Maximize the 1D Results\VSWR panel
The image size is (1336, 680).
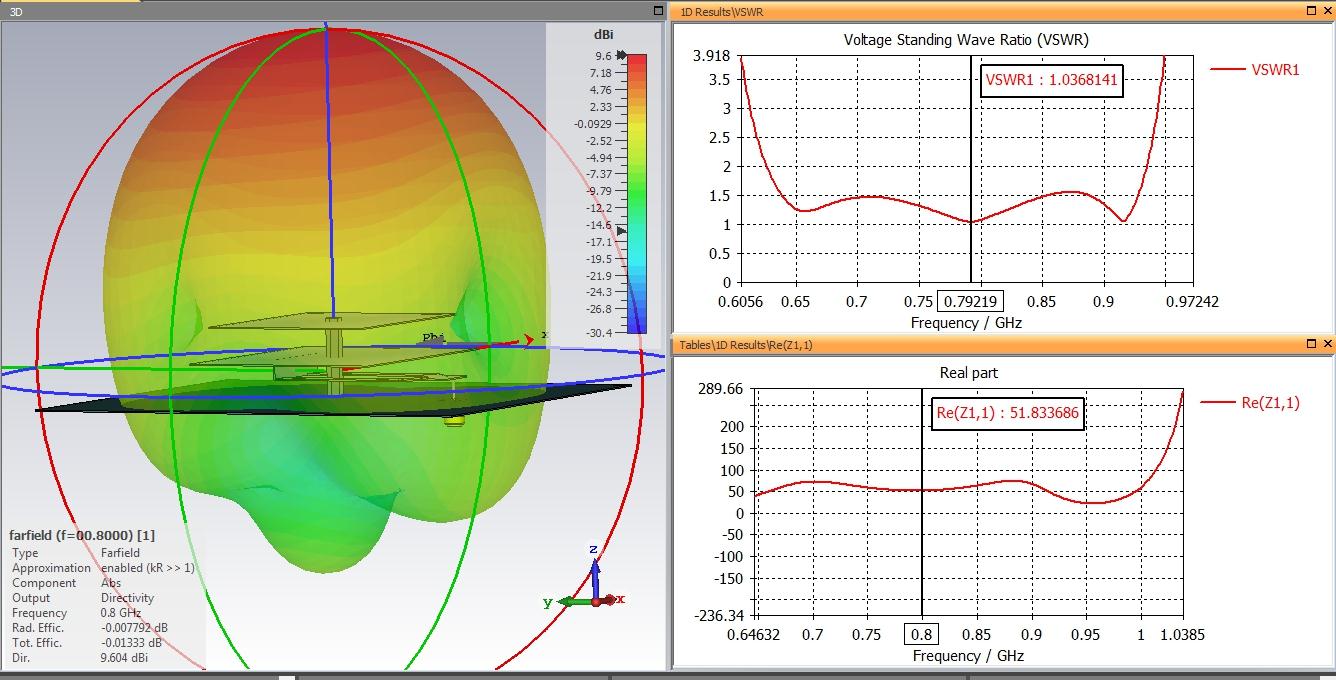1312,11
